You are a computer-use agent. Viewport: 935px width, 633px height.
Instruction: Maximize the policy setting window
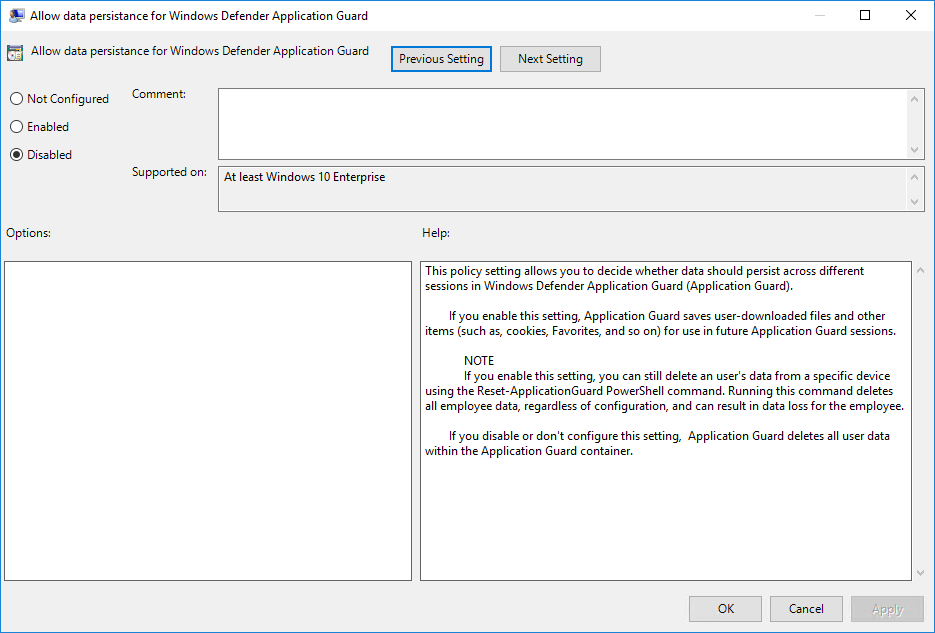865,15
